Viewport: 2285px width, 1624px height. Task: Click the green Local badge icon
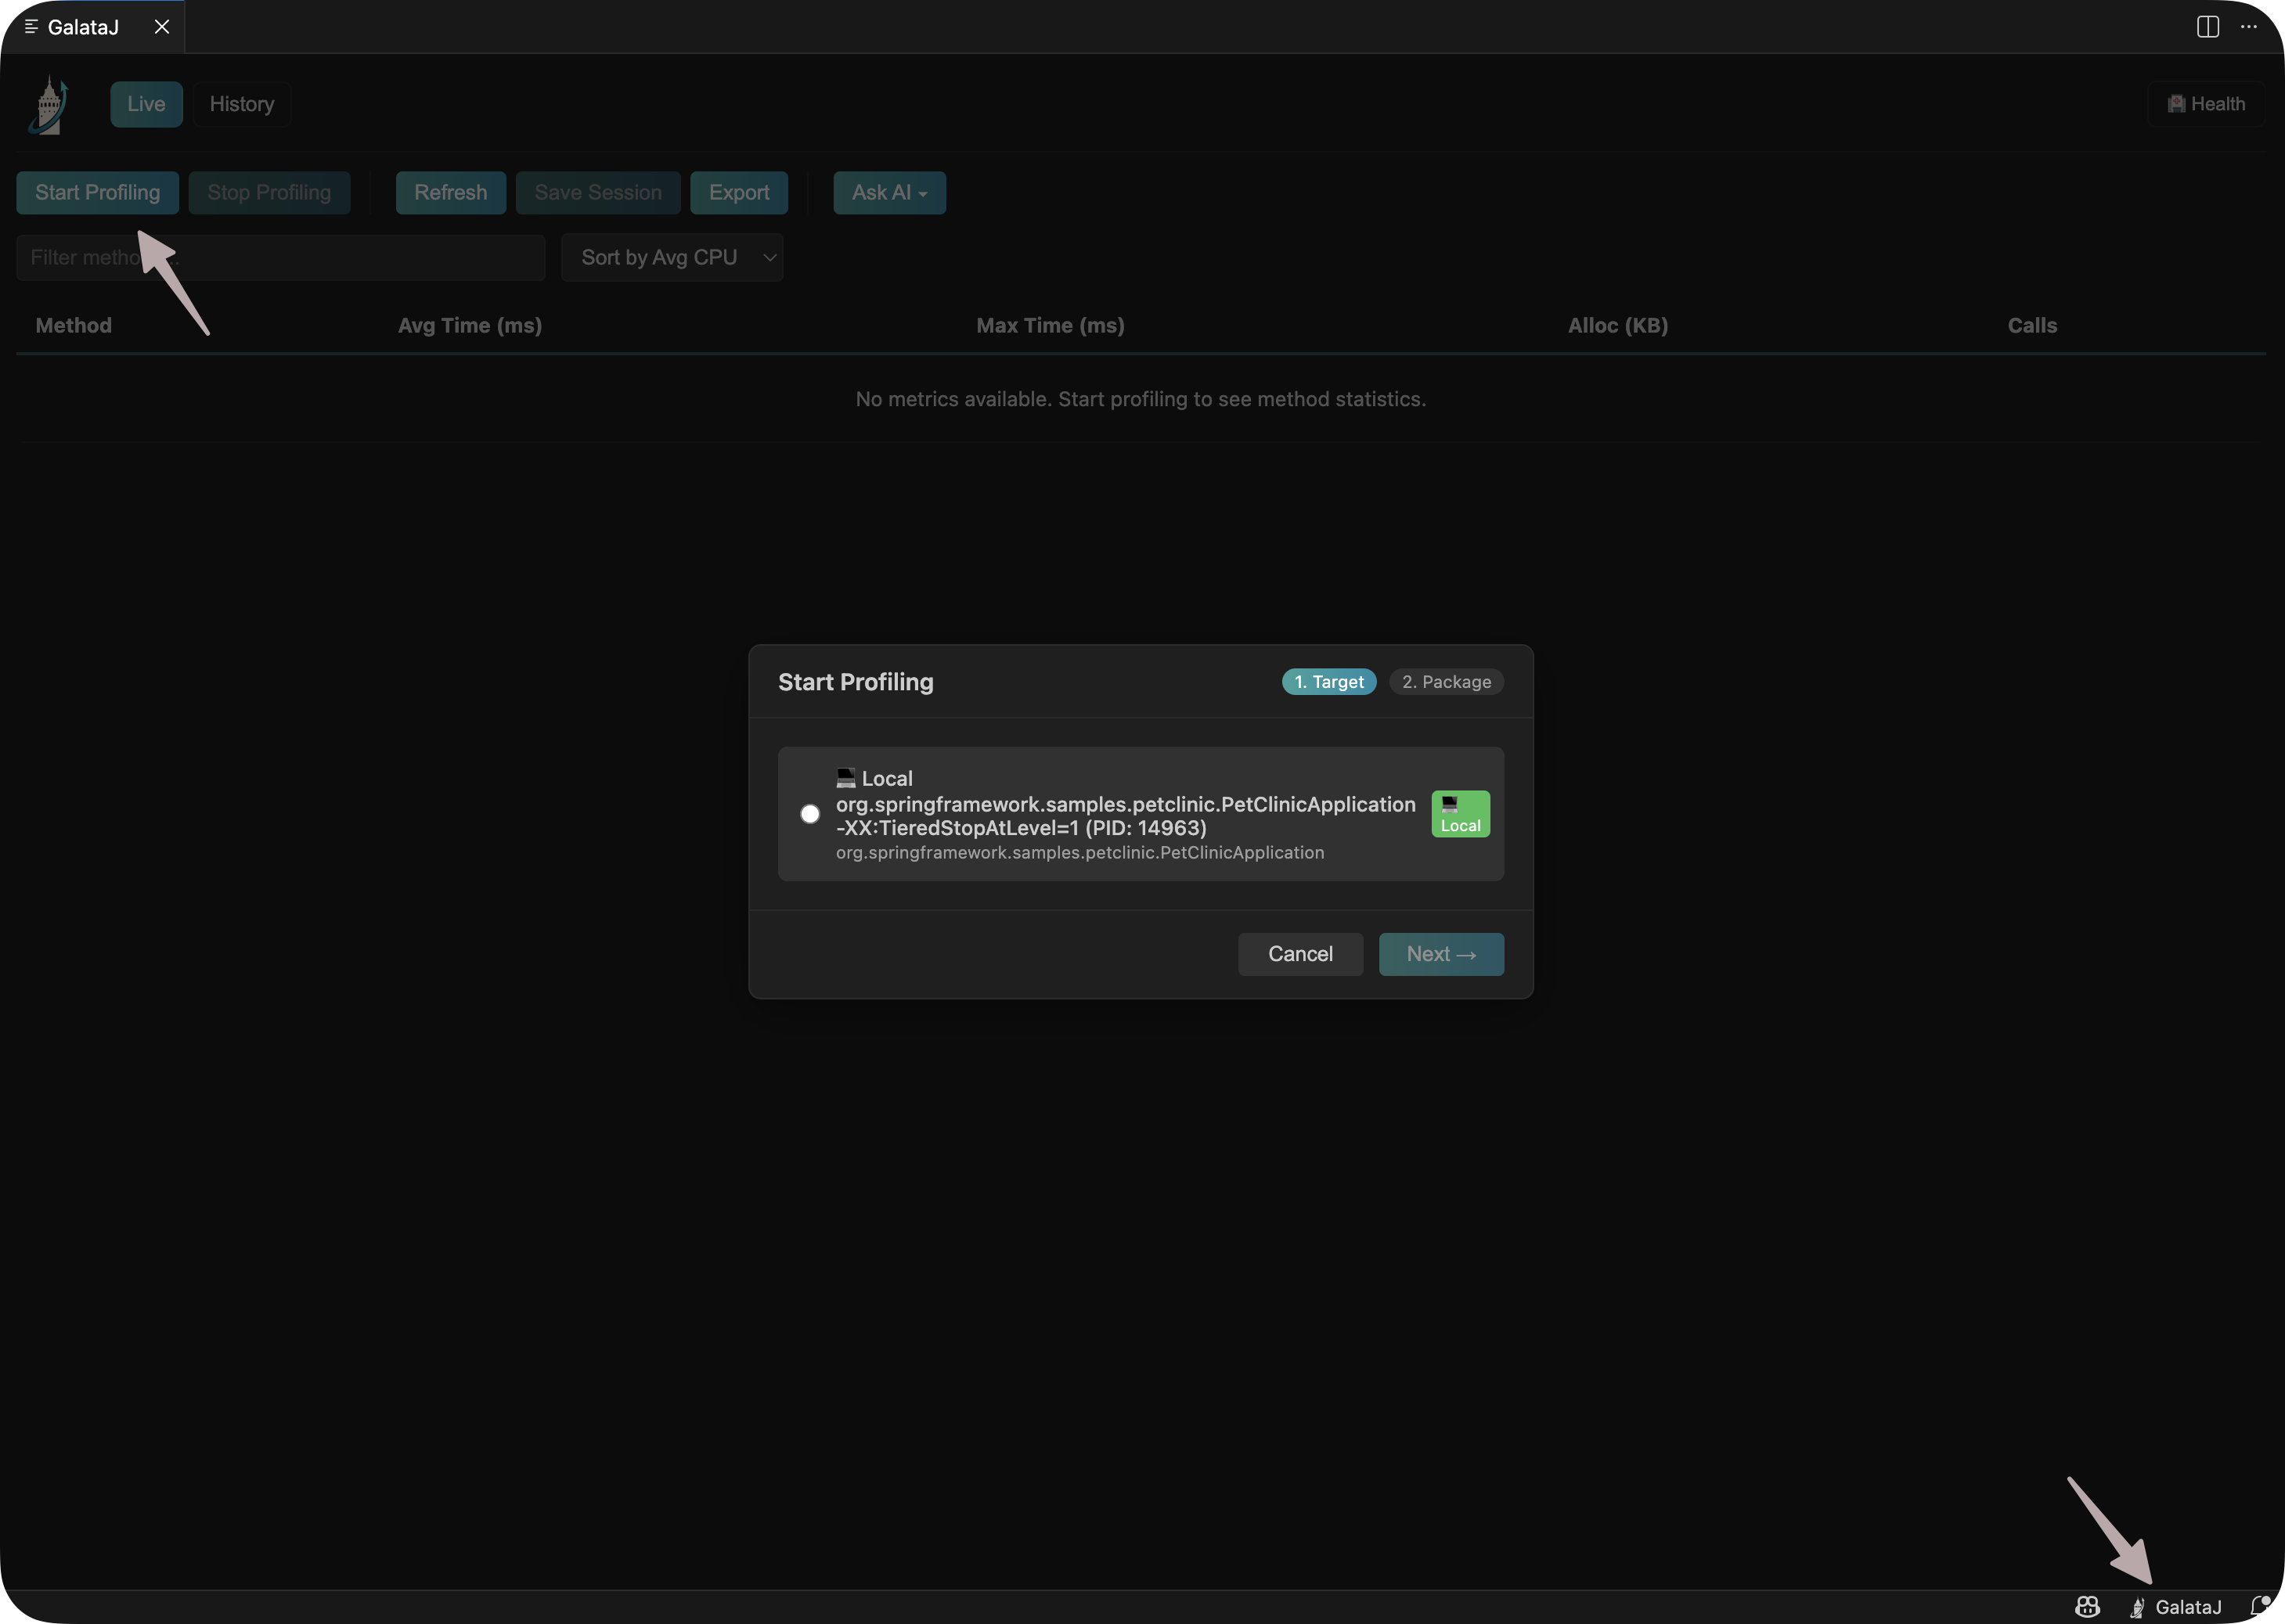[x=1460, y=814]
